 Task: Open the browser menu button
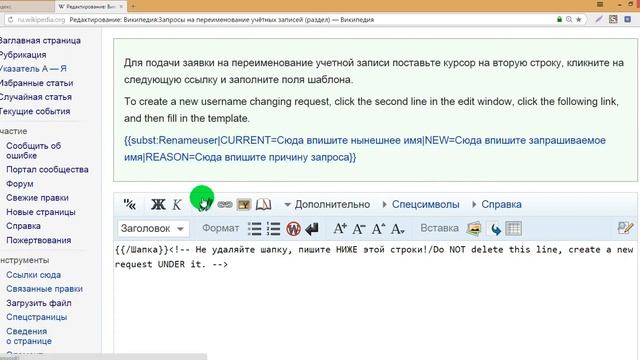pos(600,4)
